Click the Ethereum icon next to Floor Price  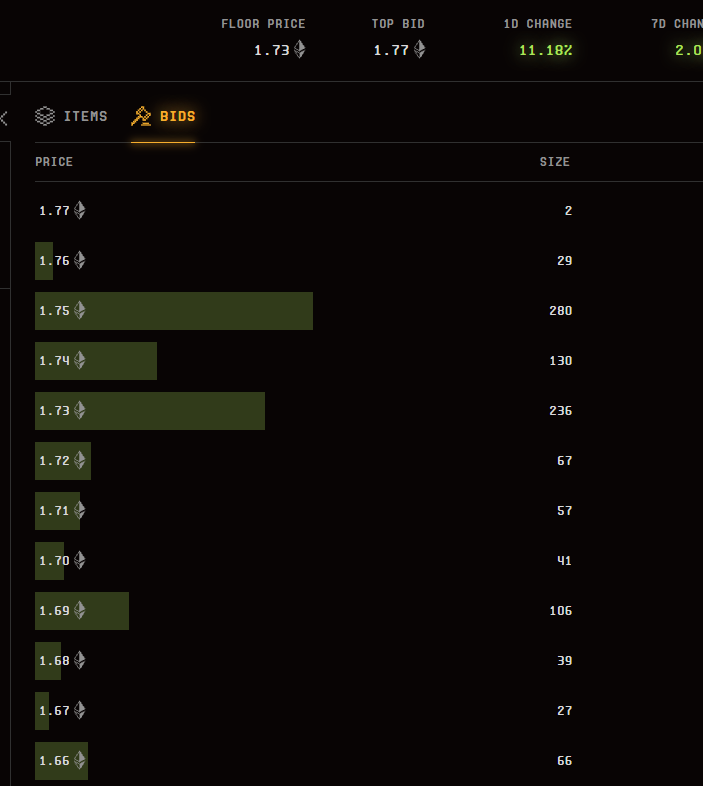pos(299,50)
